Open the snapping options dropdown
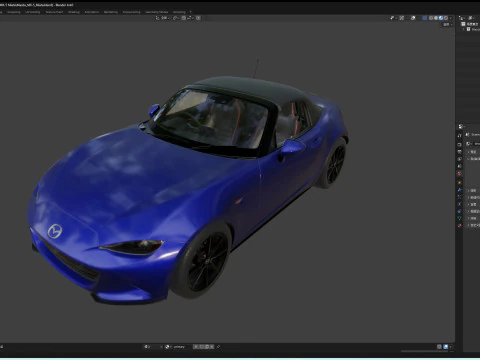 click(x=190, y=18)
